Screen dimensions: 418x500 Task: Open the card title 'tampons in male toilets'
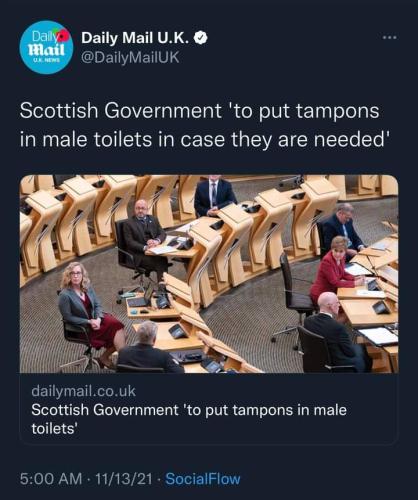click(189, 419)
